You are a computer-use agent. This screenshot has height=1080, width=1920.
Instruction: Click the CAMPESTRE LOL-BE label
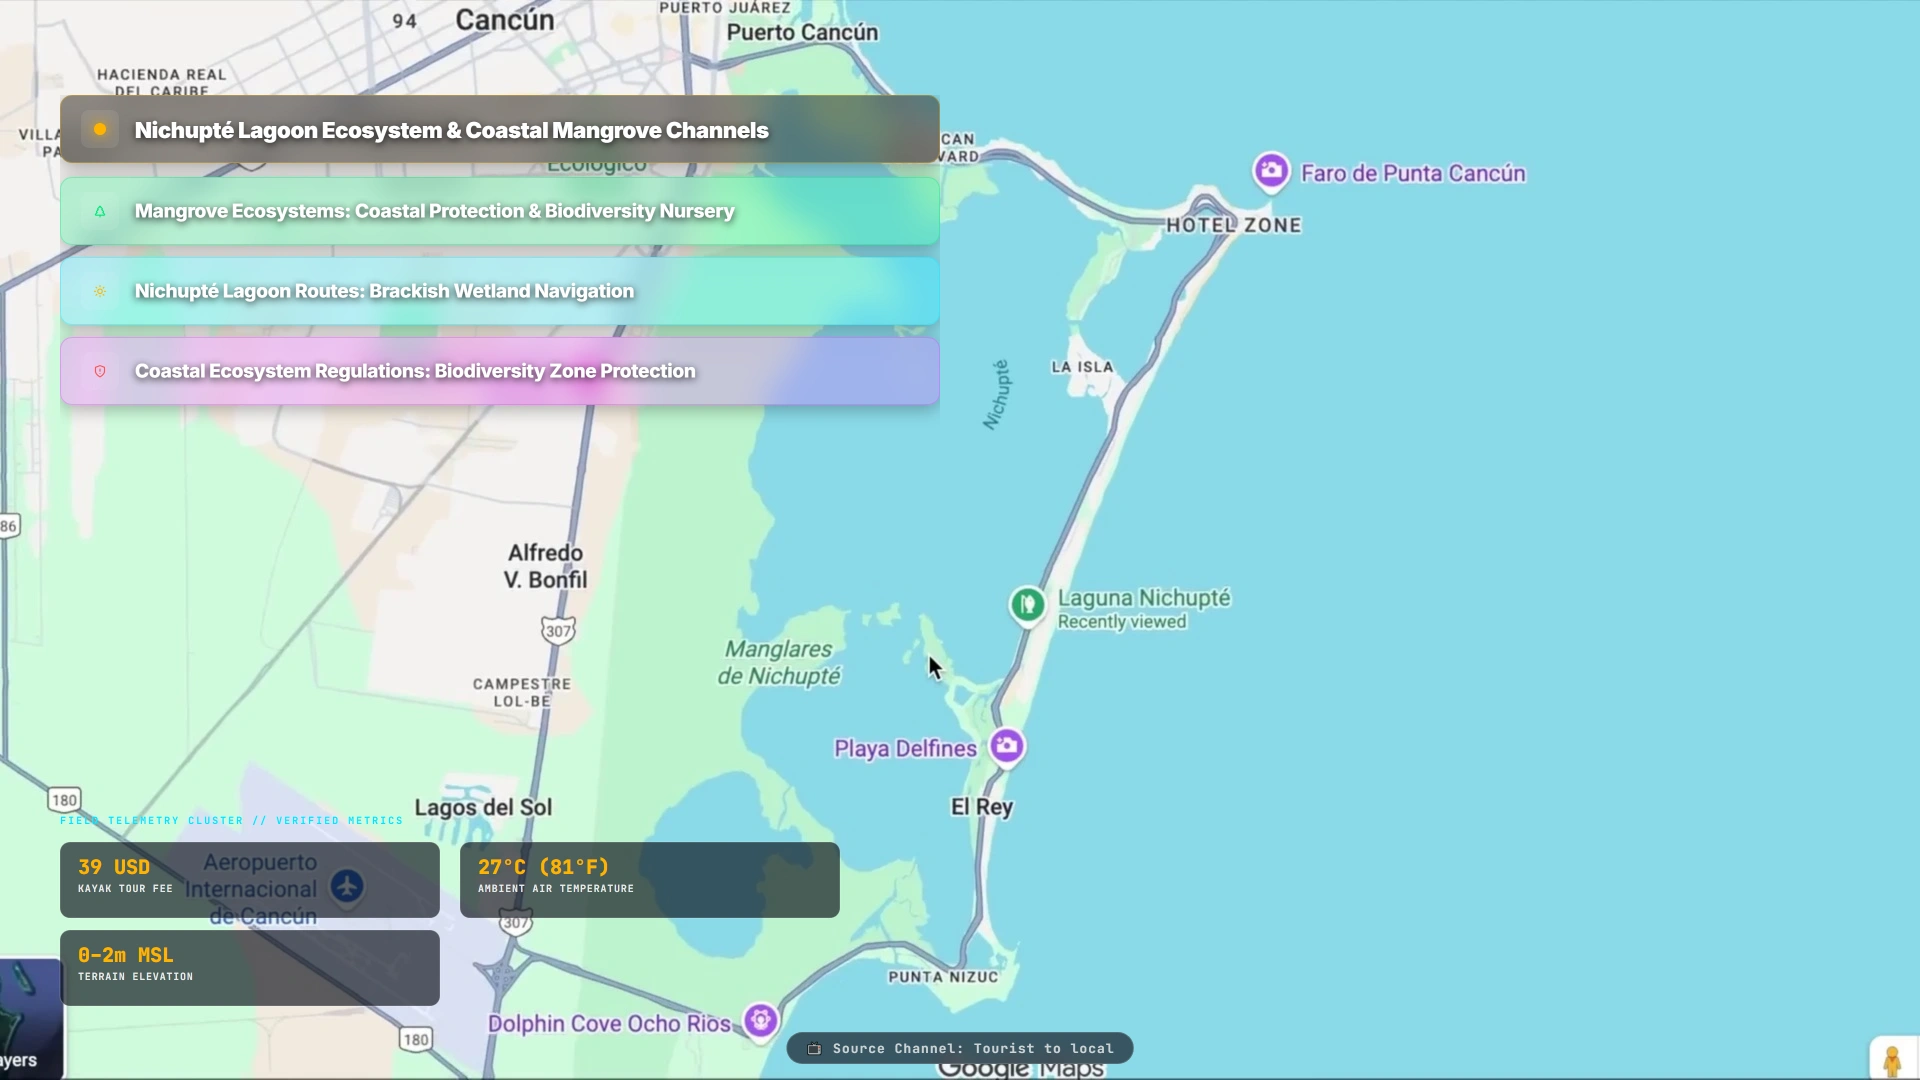pyautogui.click(x=522, y=692)
